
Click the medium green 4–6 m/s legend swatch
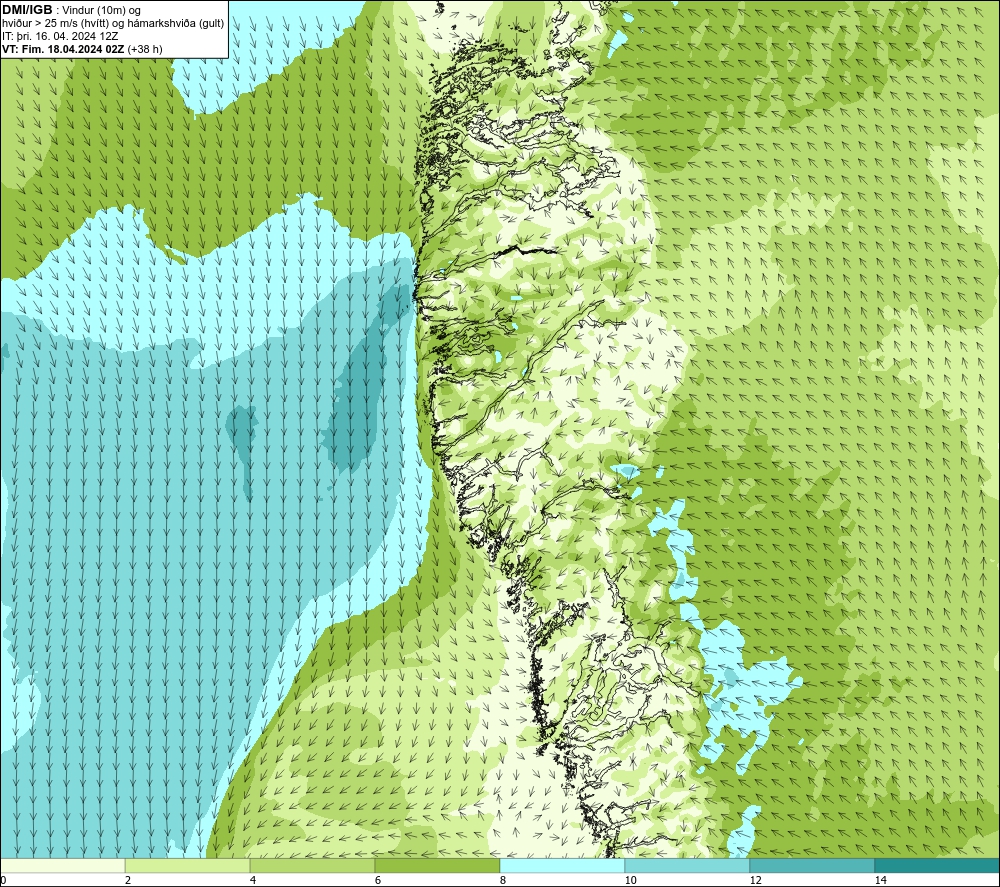pyautogui.click(x=312, y=865)
